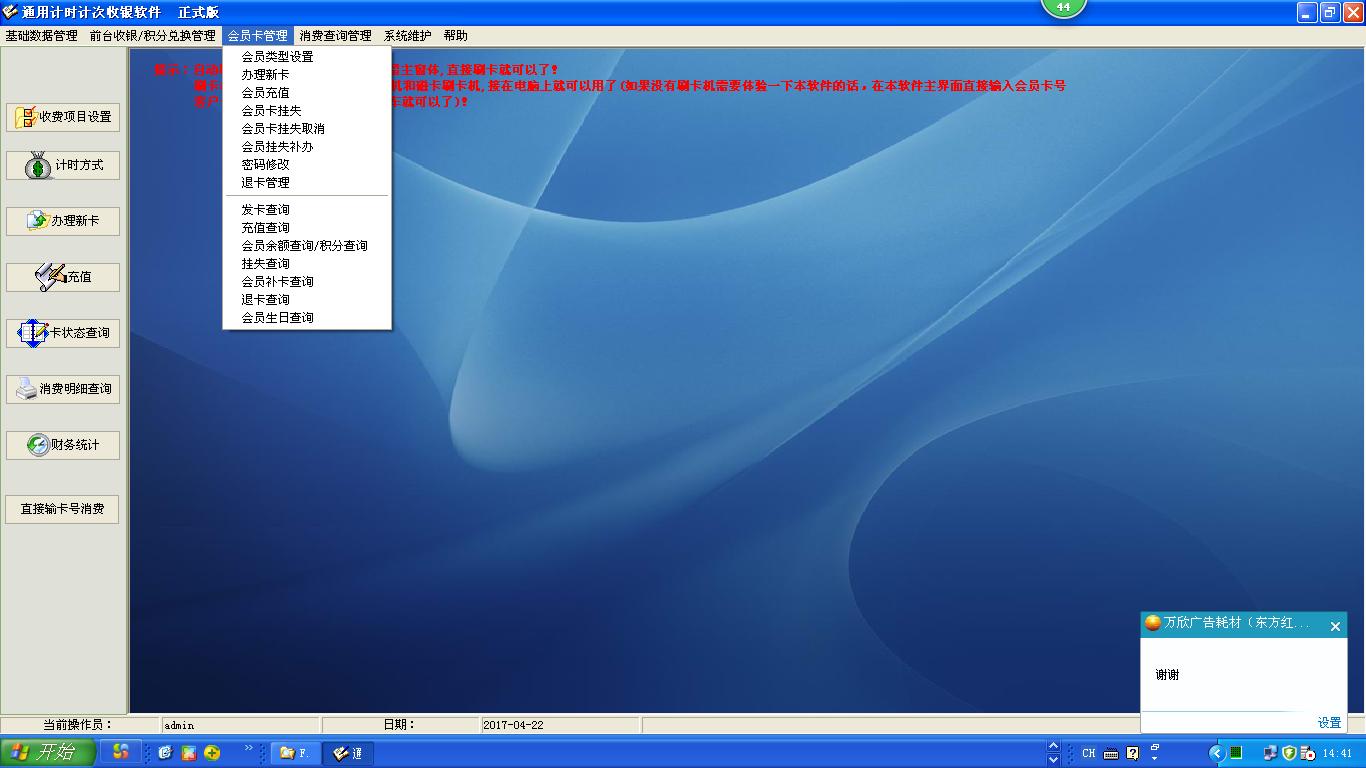
Task: Open 消费明细查询 in the sidebar
Action: pyautogui.click(x=63, y=389)
